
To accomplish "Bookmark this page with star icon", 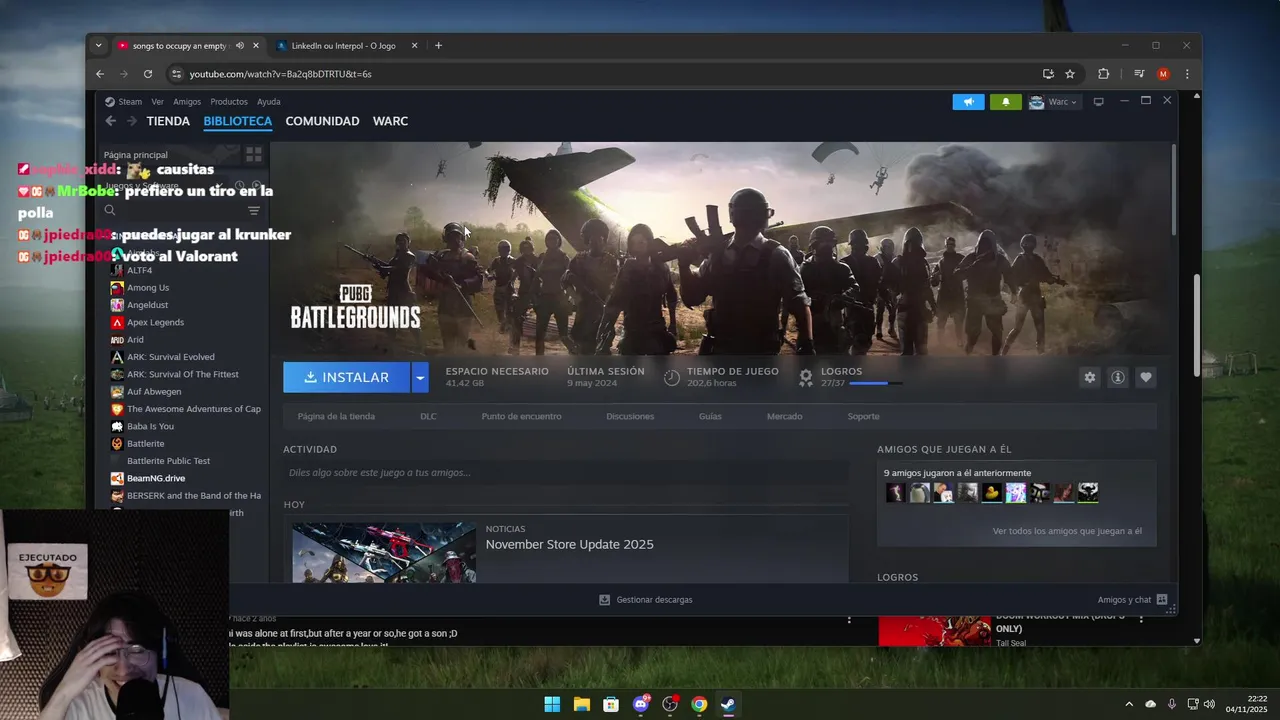I will pyautogui.click(x=1070, y=74).
